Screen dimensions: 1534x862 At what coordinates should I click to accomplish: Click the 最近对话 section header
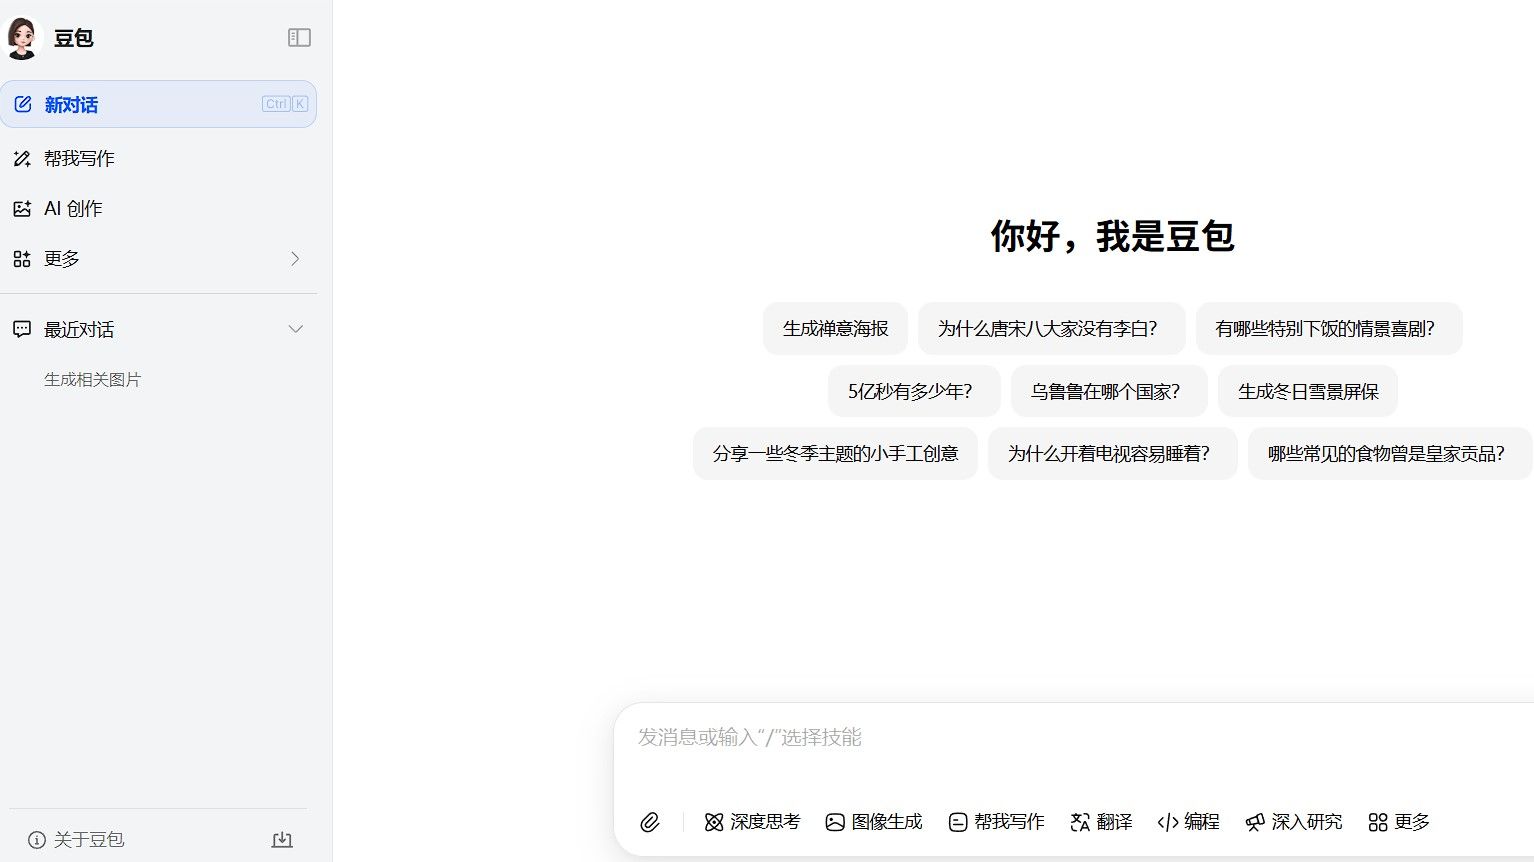[158, 329]
